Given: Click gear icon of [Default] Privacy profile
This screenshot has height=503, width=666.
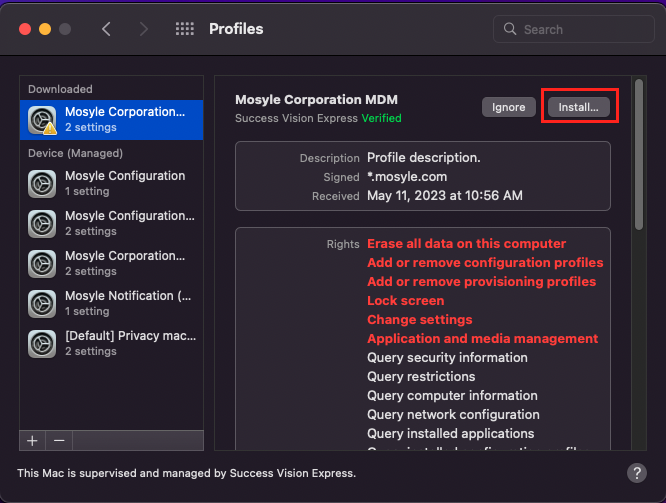Looking at the screenshot, I should point(42,344).
